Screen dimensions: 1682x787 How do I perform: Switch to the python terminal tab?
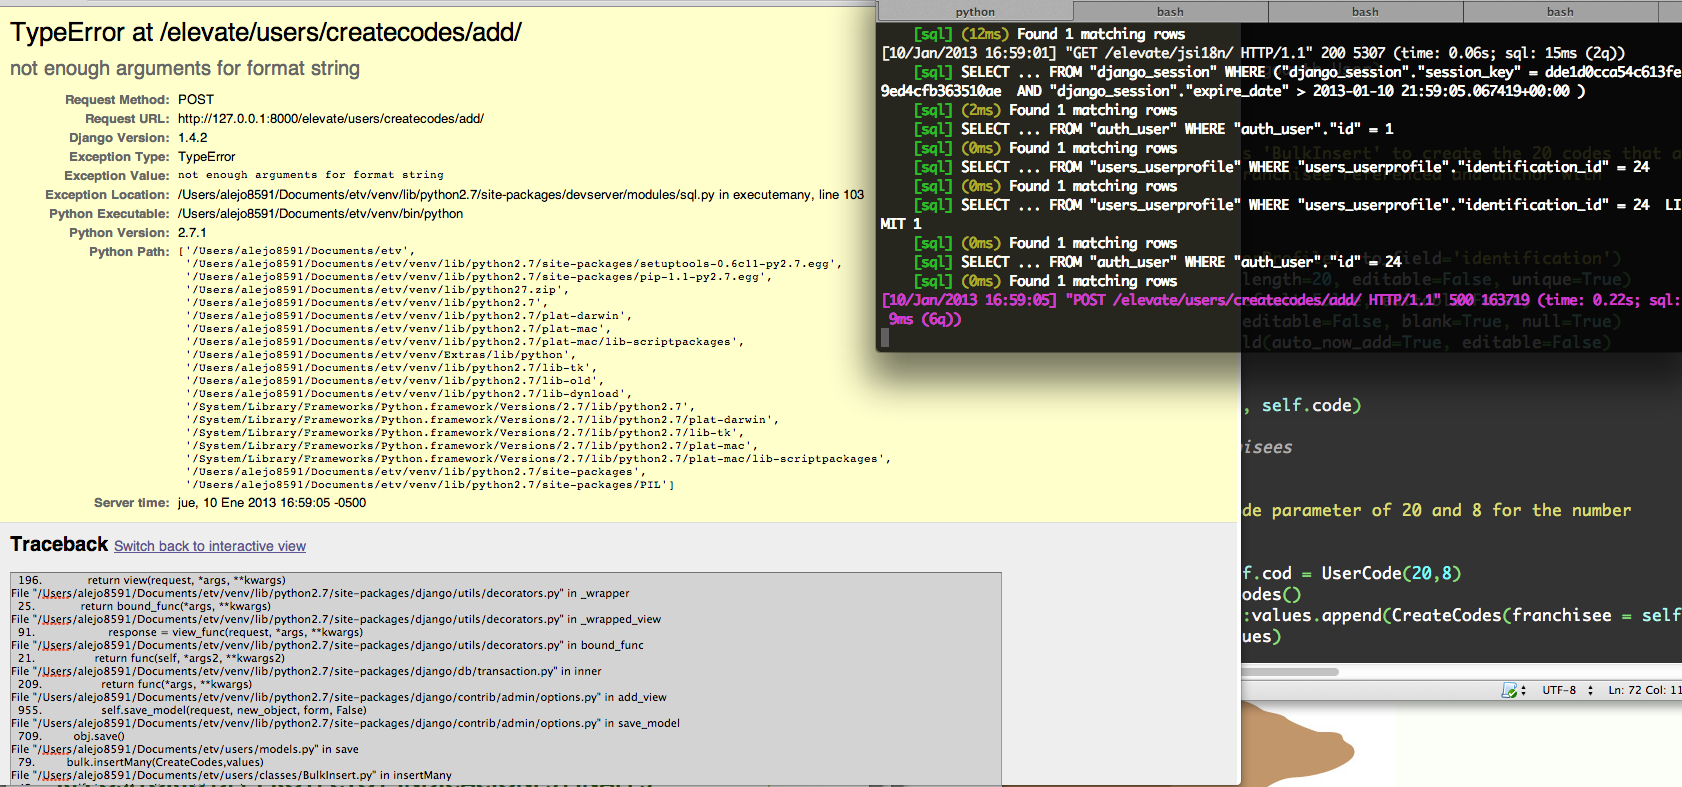tap(975, 12)
